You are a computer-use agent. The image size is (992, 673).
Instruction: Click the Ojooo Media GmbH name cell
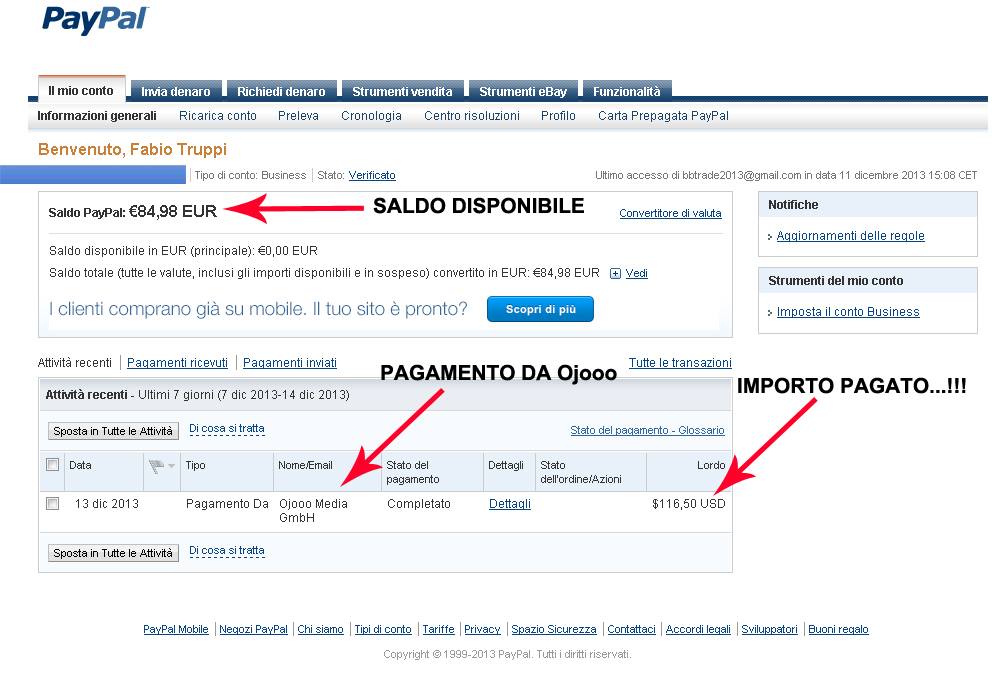(x=313, y=511)
